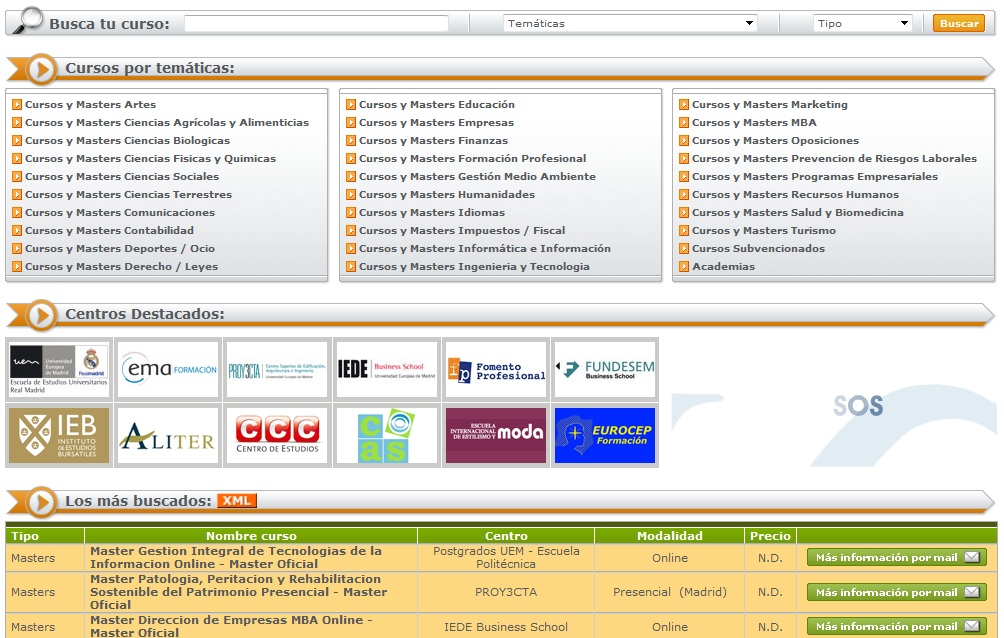Click the Eurocep Formación logo
Image resolution: width=1004 pixels, height=638 pixels.
(x=604, y=435)
